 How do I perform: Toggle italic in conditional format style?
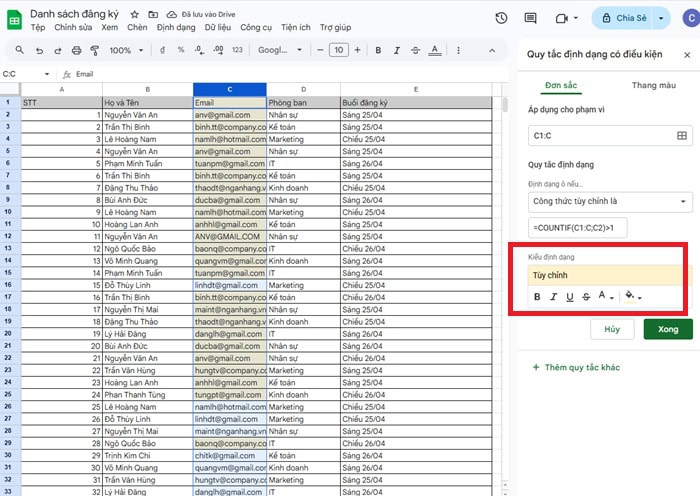point(554,297)
